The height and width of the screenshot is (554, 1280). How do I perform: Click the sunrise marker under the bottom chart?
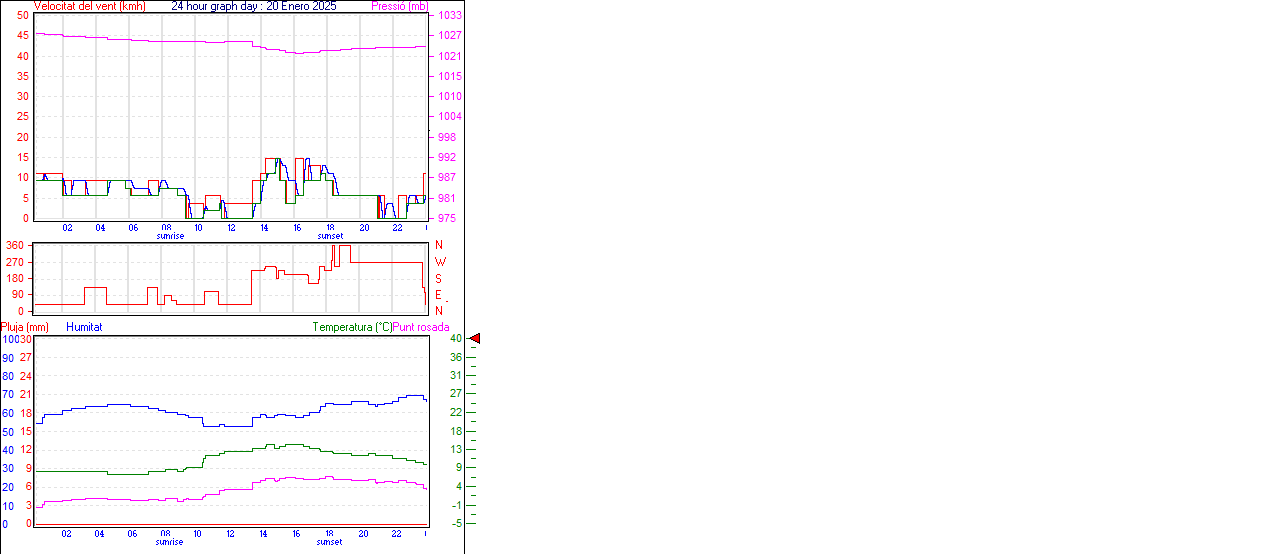(170, 542)
